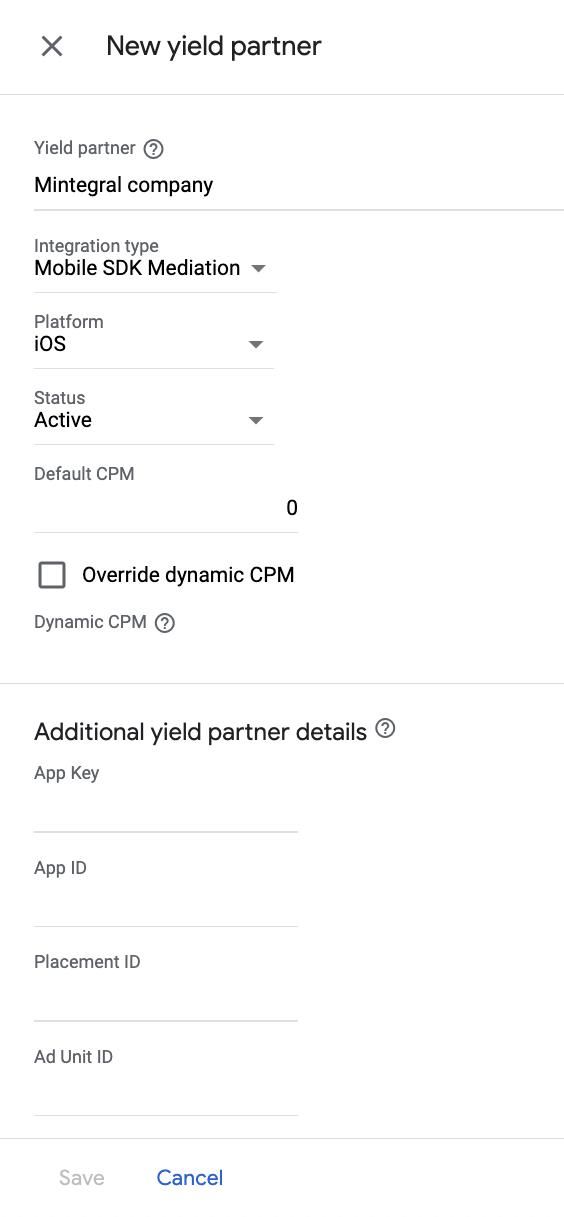
Task: Open the Status dropdown showing Active
Action: click(x=154, y=420)
